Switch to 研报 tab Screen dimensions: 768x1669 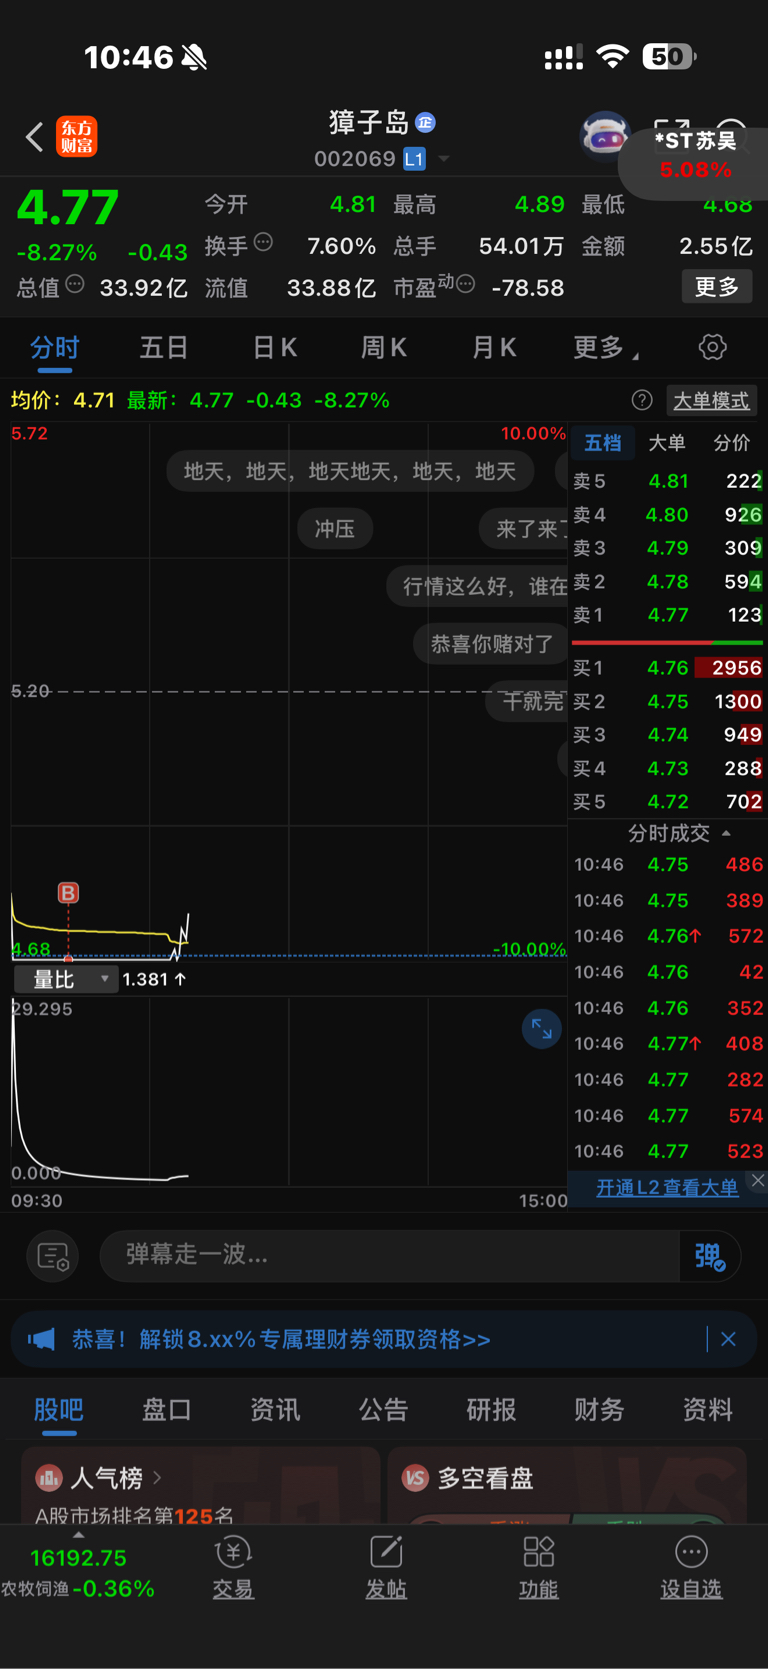pyautogui.click(x=491, y=1409)
